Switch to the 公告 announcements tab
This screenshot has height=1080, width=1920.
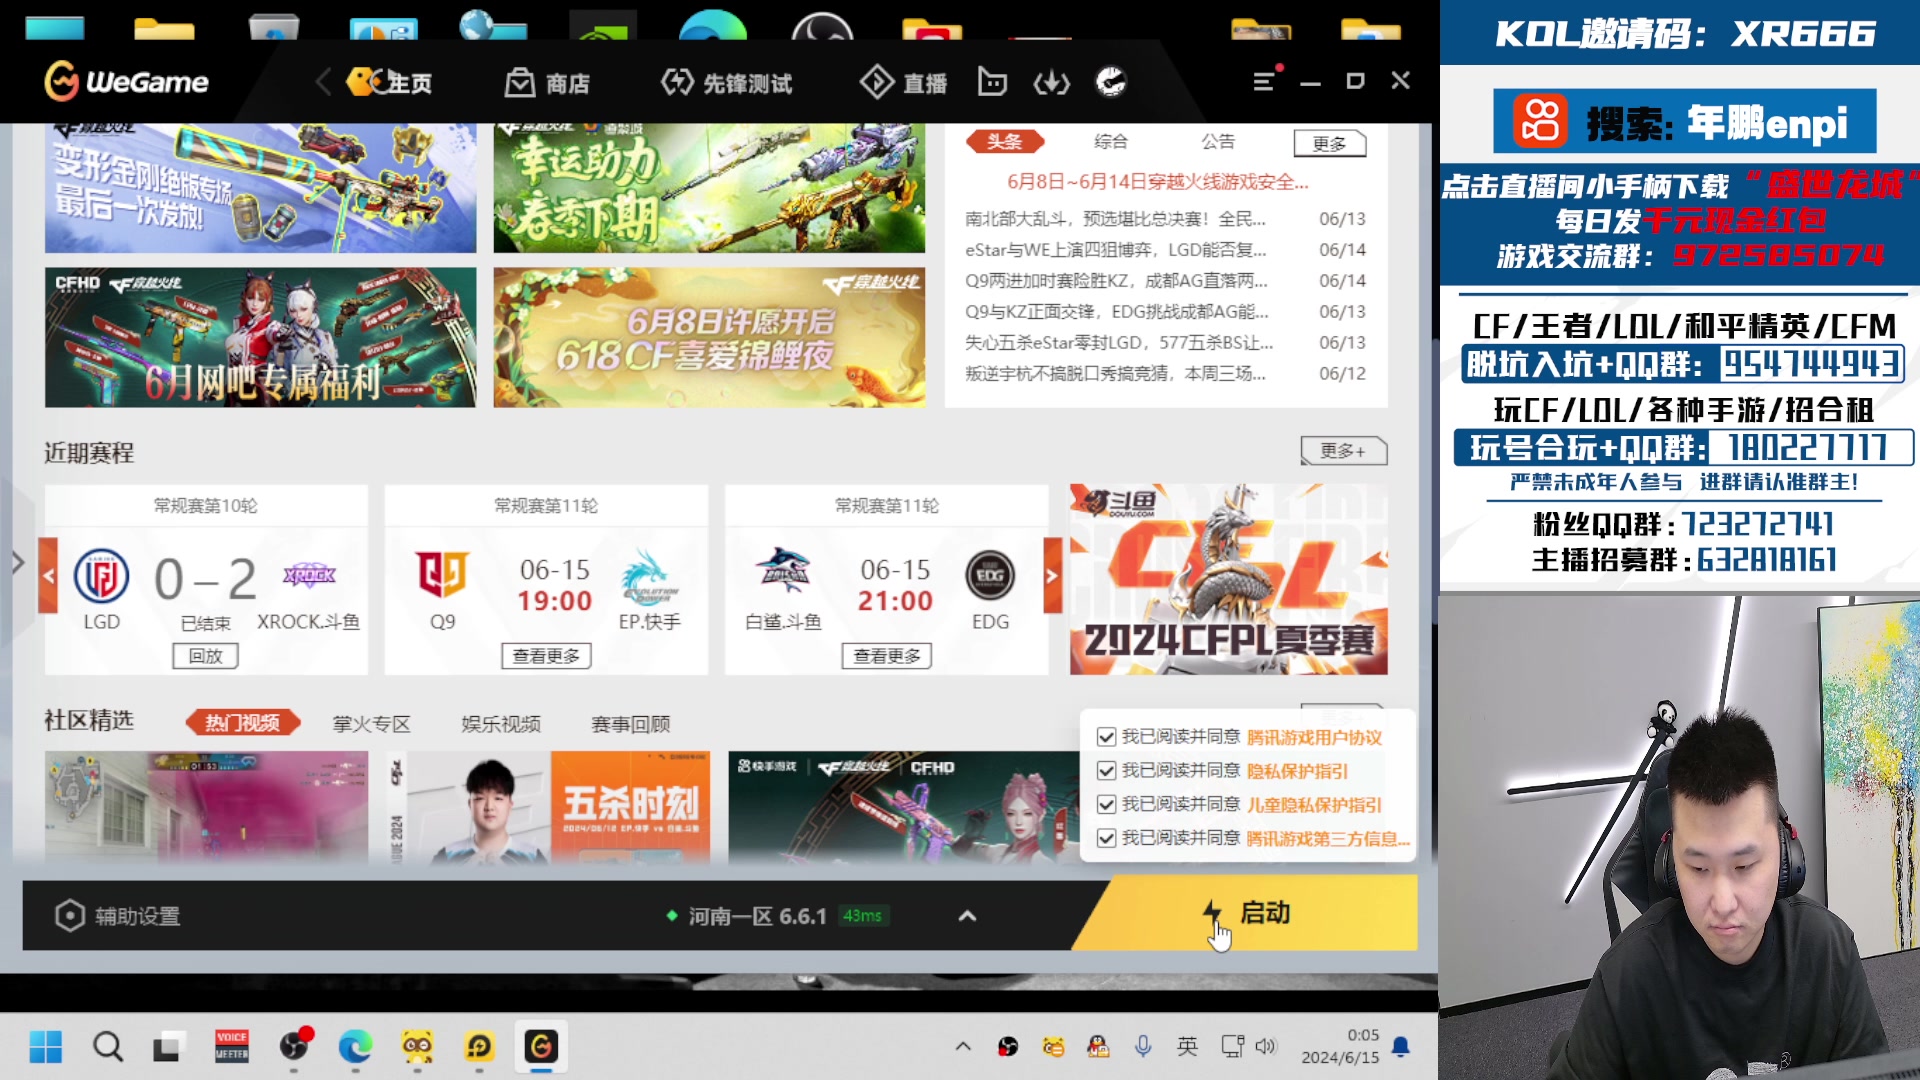[1216, 143]
